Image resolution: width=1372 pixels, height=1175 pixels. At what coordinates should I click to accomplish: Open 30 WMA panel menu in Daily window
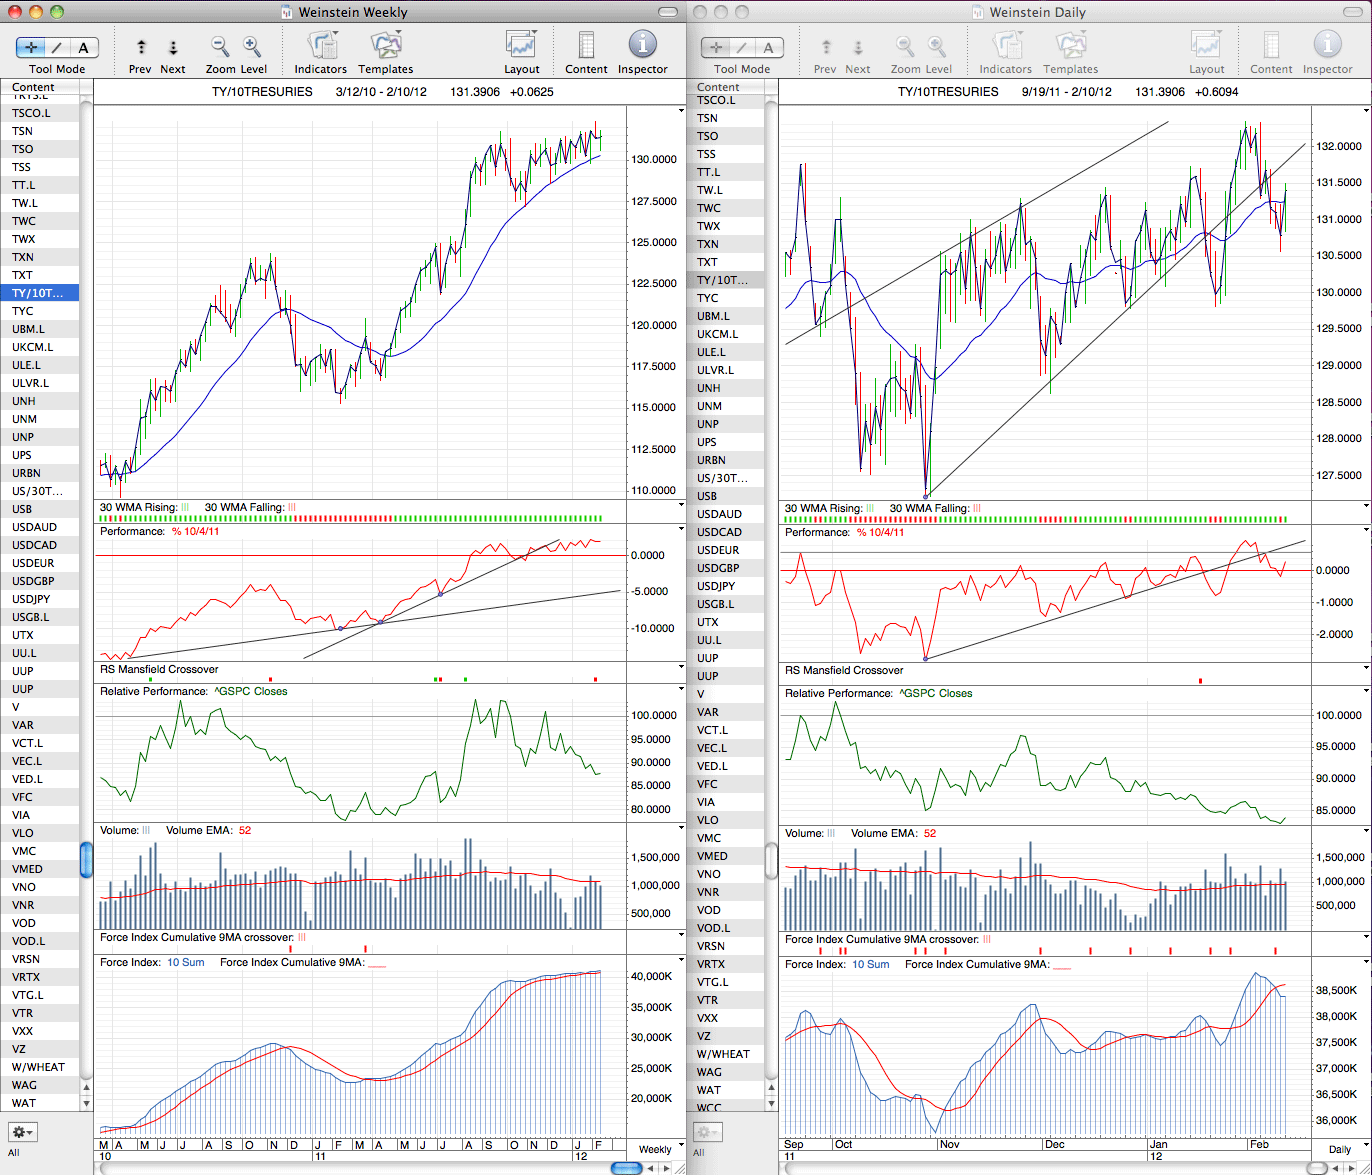tap(1366, 508)
